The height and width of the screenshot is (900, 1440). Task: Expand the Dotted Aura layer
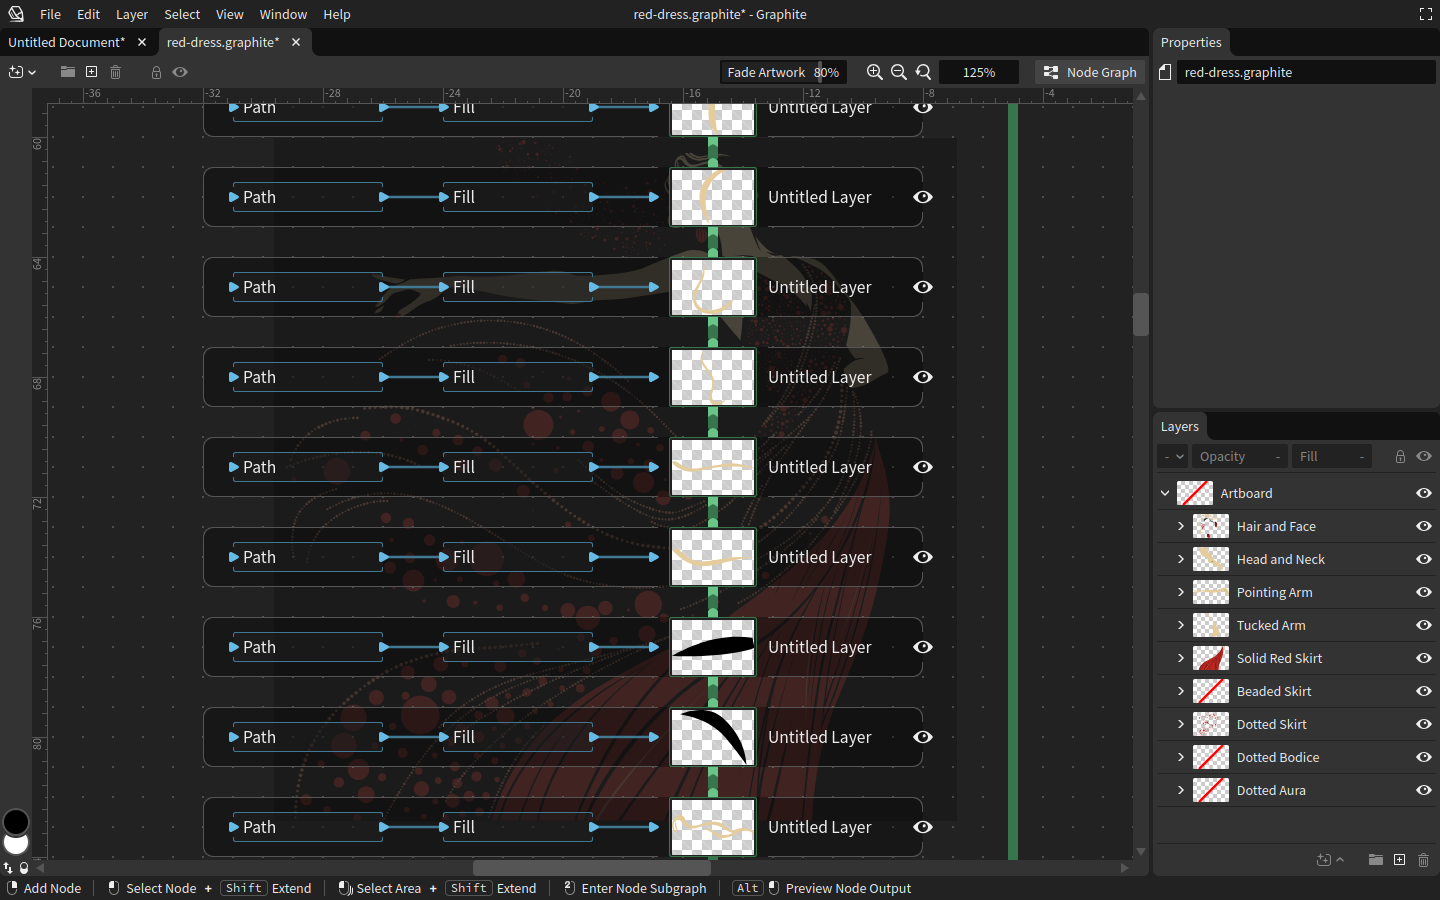pyautogui.click(x=1181, y=790)
